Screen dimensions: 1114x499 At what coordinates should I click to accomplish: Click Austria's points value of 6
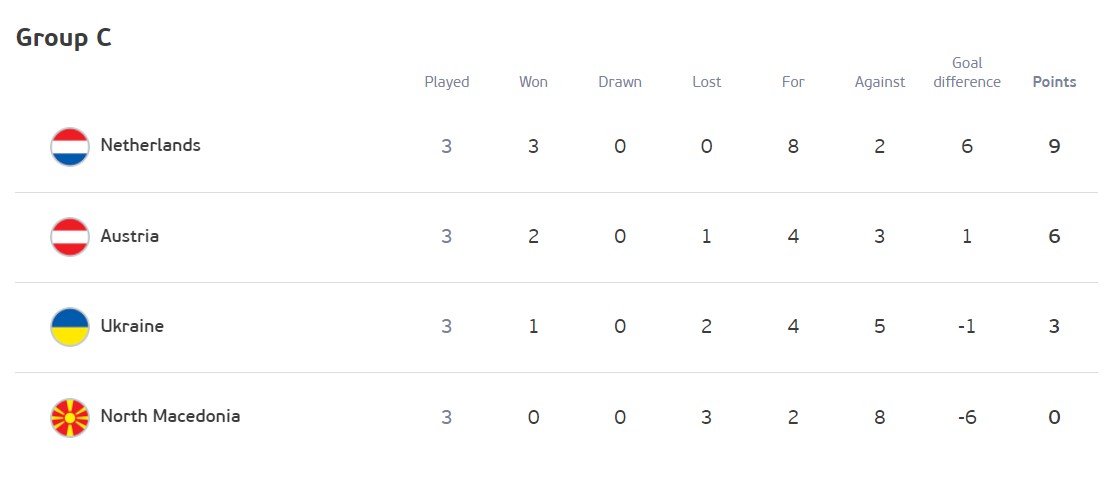coord(1054,237)
